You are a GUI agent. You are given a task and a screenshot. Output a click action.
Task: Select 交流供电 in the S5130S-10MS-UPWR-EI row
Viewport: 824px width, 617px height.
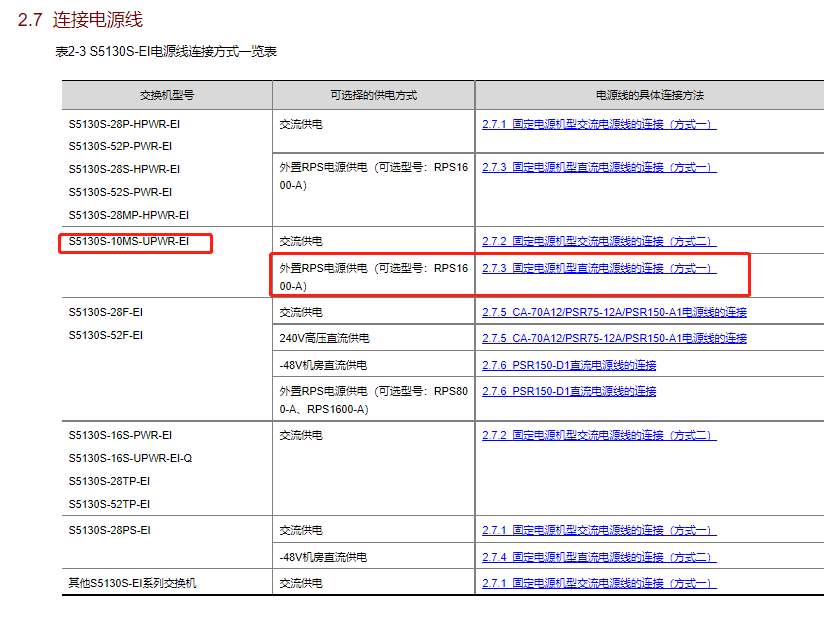click(301, 242)
